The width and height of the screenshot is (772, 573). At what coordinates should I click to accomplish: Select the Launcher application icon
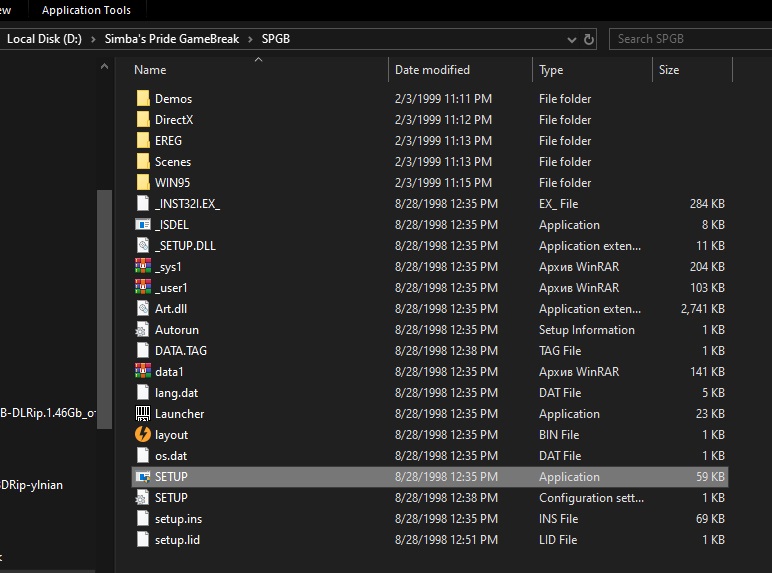click(142, 414)
